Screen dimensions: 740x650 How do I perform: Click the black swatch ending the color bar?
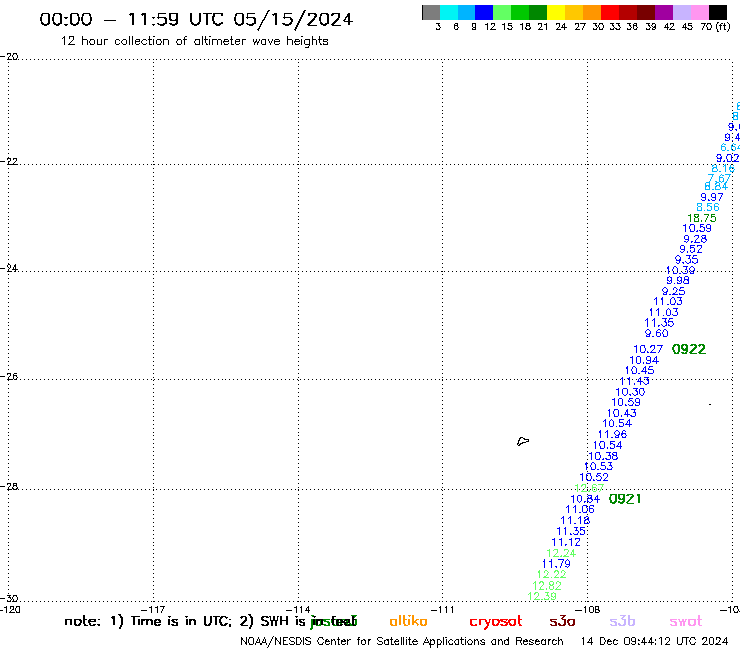(717, 12)
